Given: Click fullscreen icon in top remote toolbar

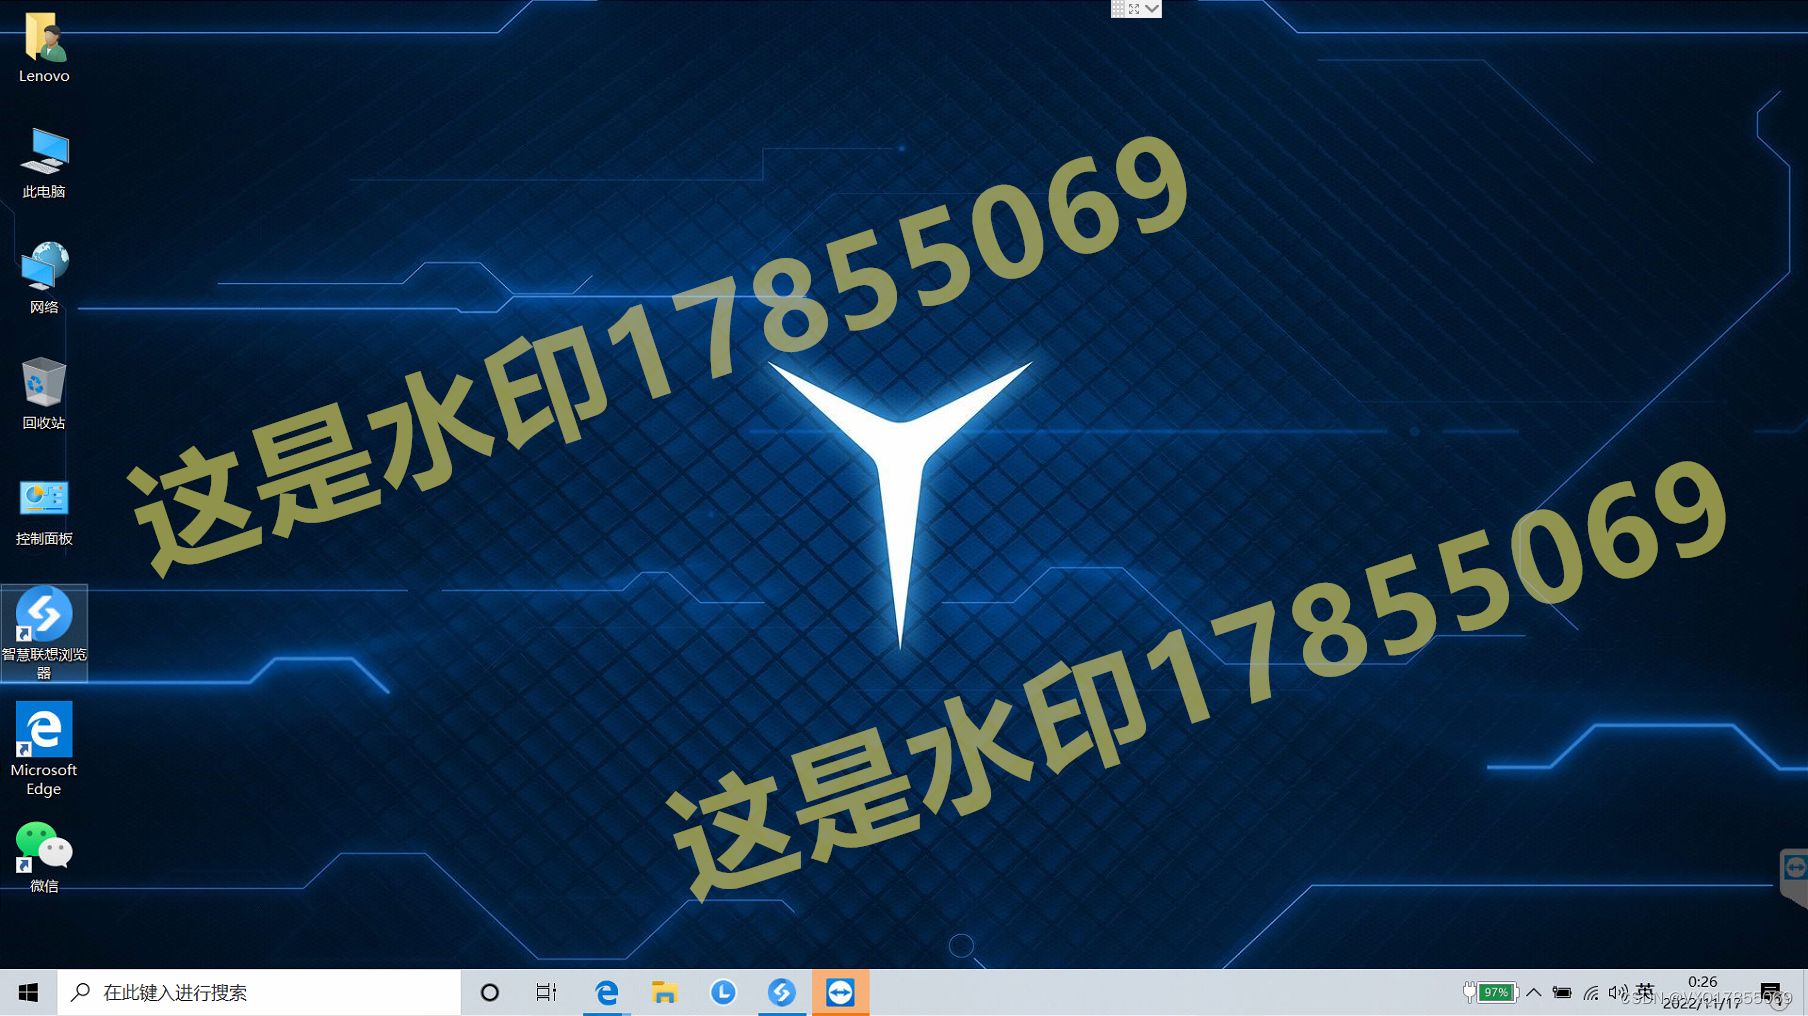Looking at the screenshot, I should point(1134,8).
